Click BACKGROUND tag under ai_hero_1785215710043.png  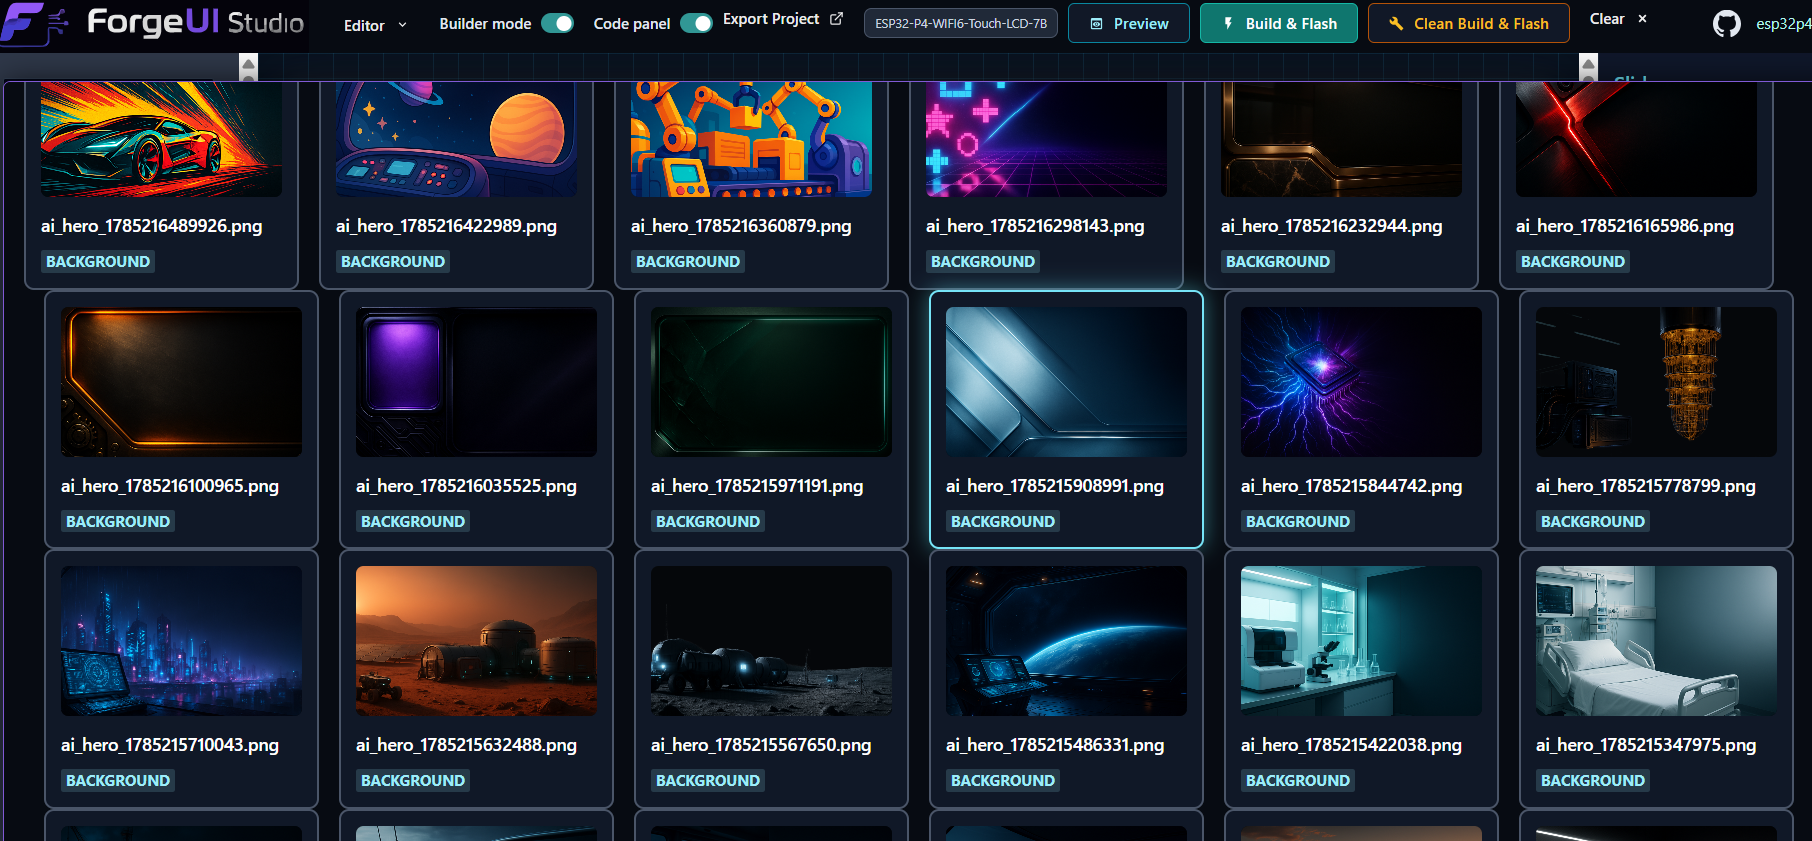tap(118, 781)
